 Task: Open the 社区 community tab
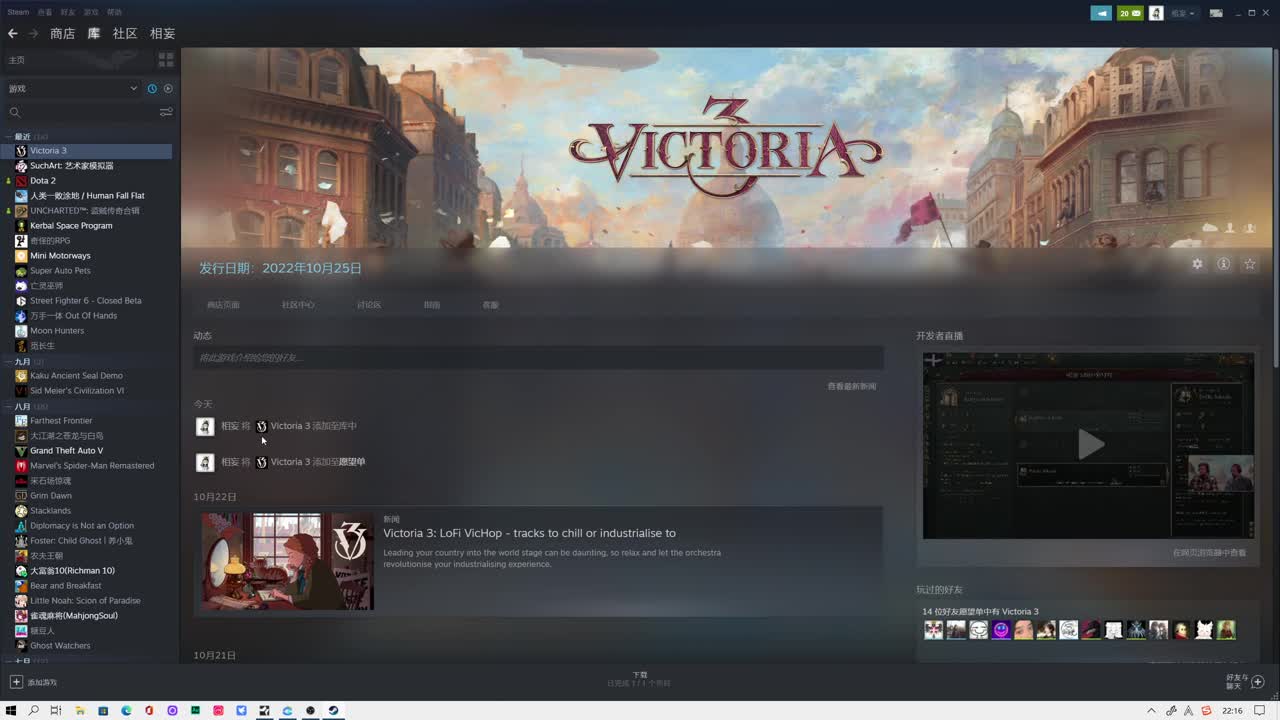[125, 33]
